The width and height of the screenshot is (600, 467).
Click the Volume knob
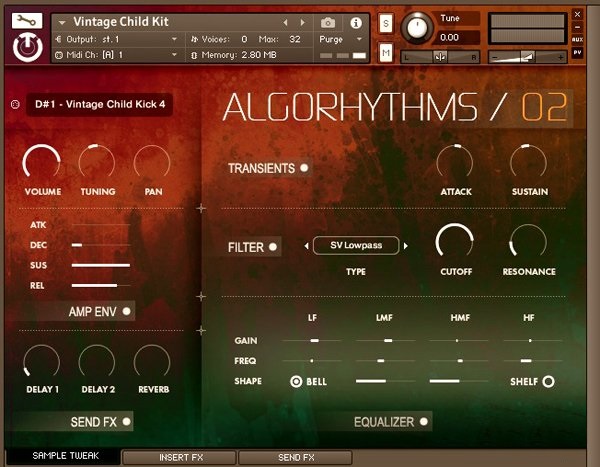(42, 163)
